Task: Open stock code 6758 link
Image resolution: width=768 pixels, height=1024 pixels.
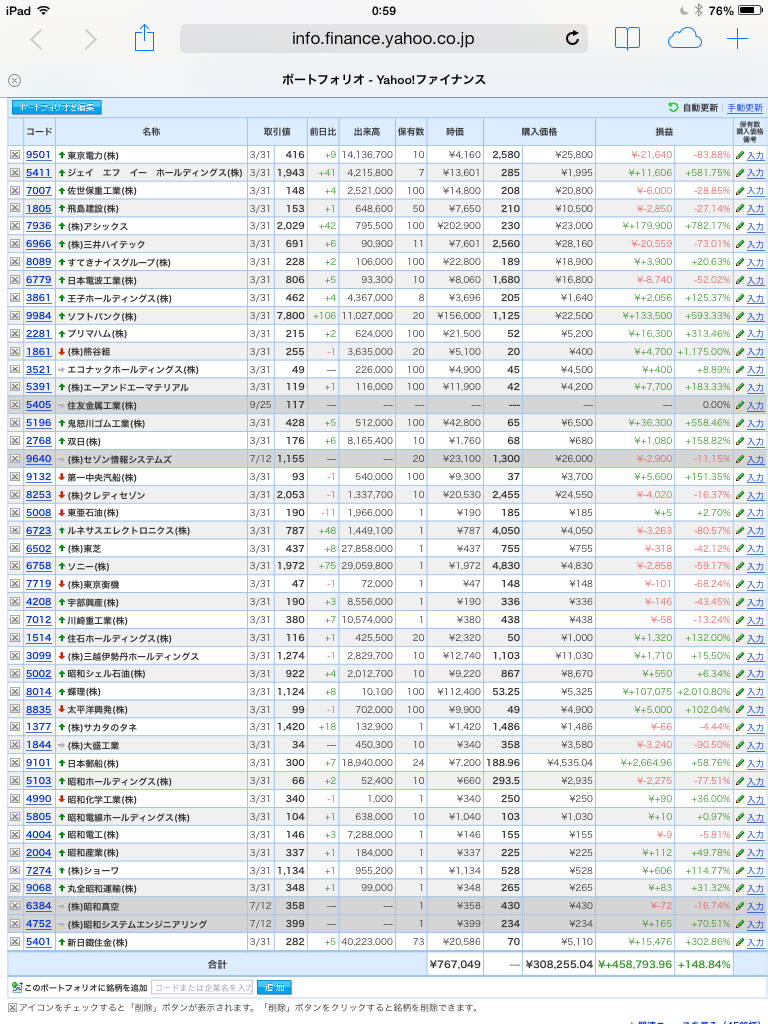Action: point(39,566)
